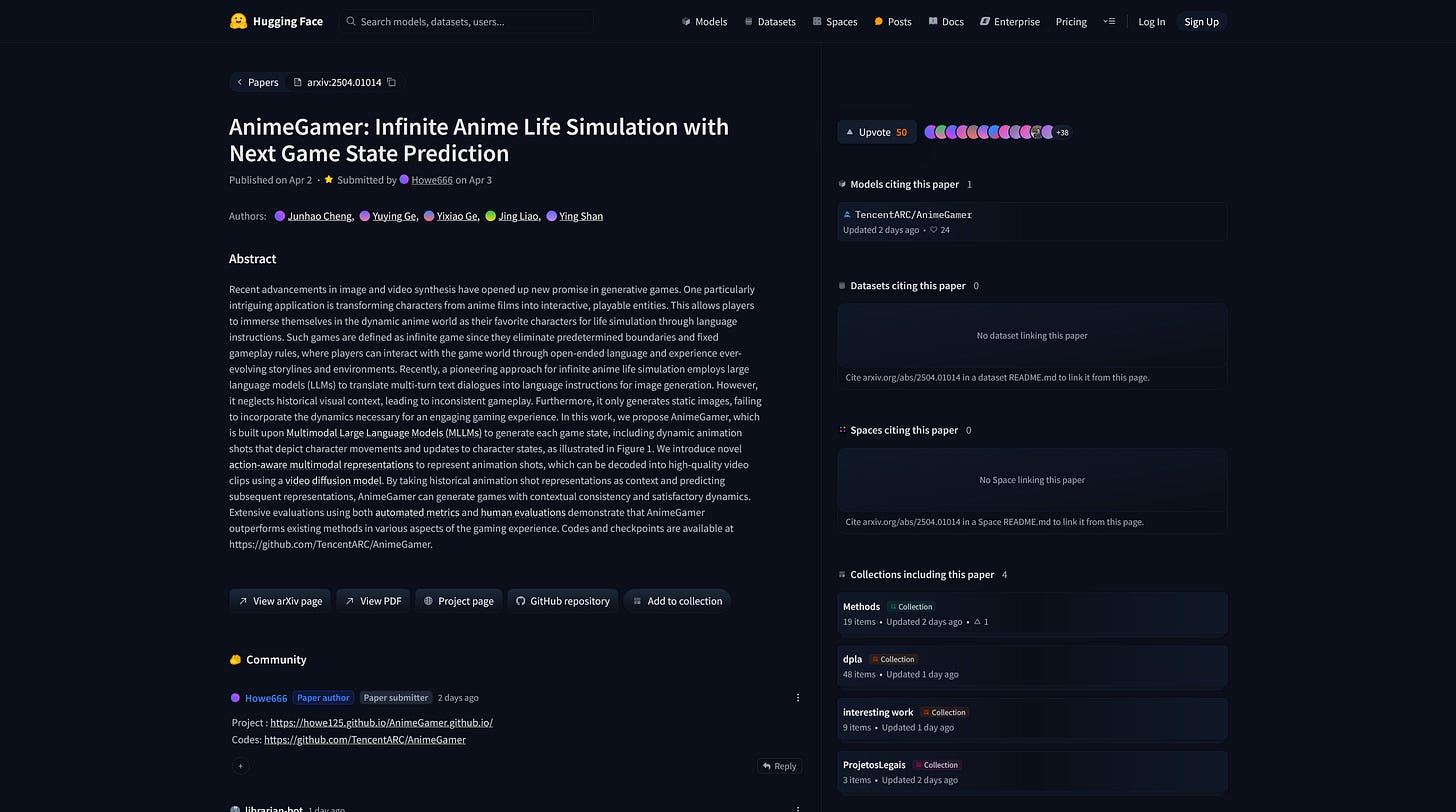Image resolution: width=1456 pixels, height=812 pixels.
Task: Reply to Howe666's comment
Action: pyautogui.click(x=779, y=766)
